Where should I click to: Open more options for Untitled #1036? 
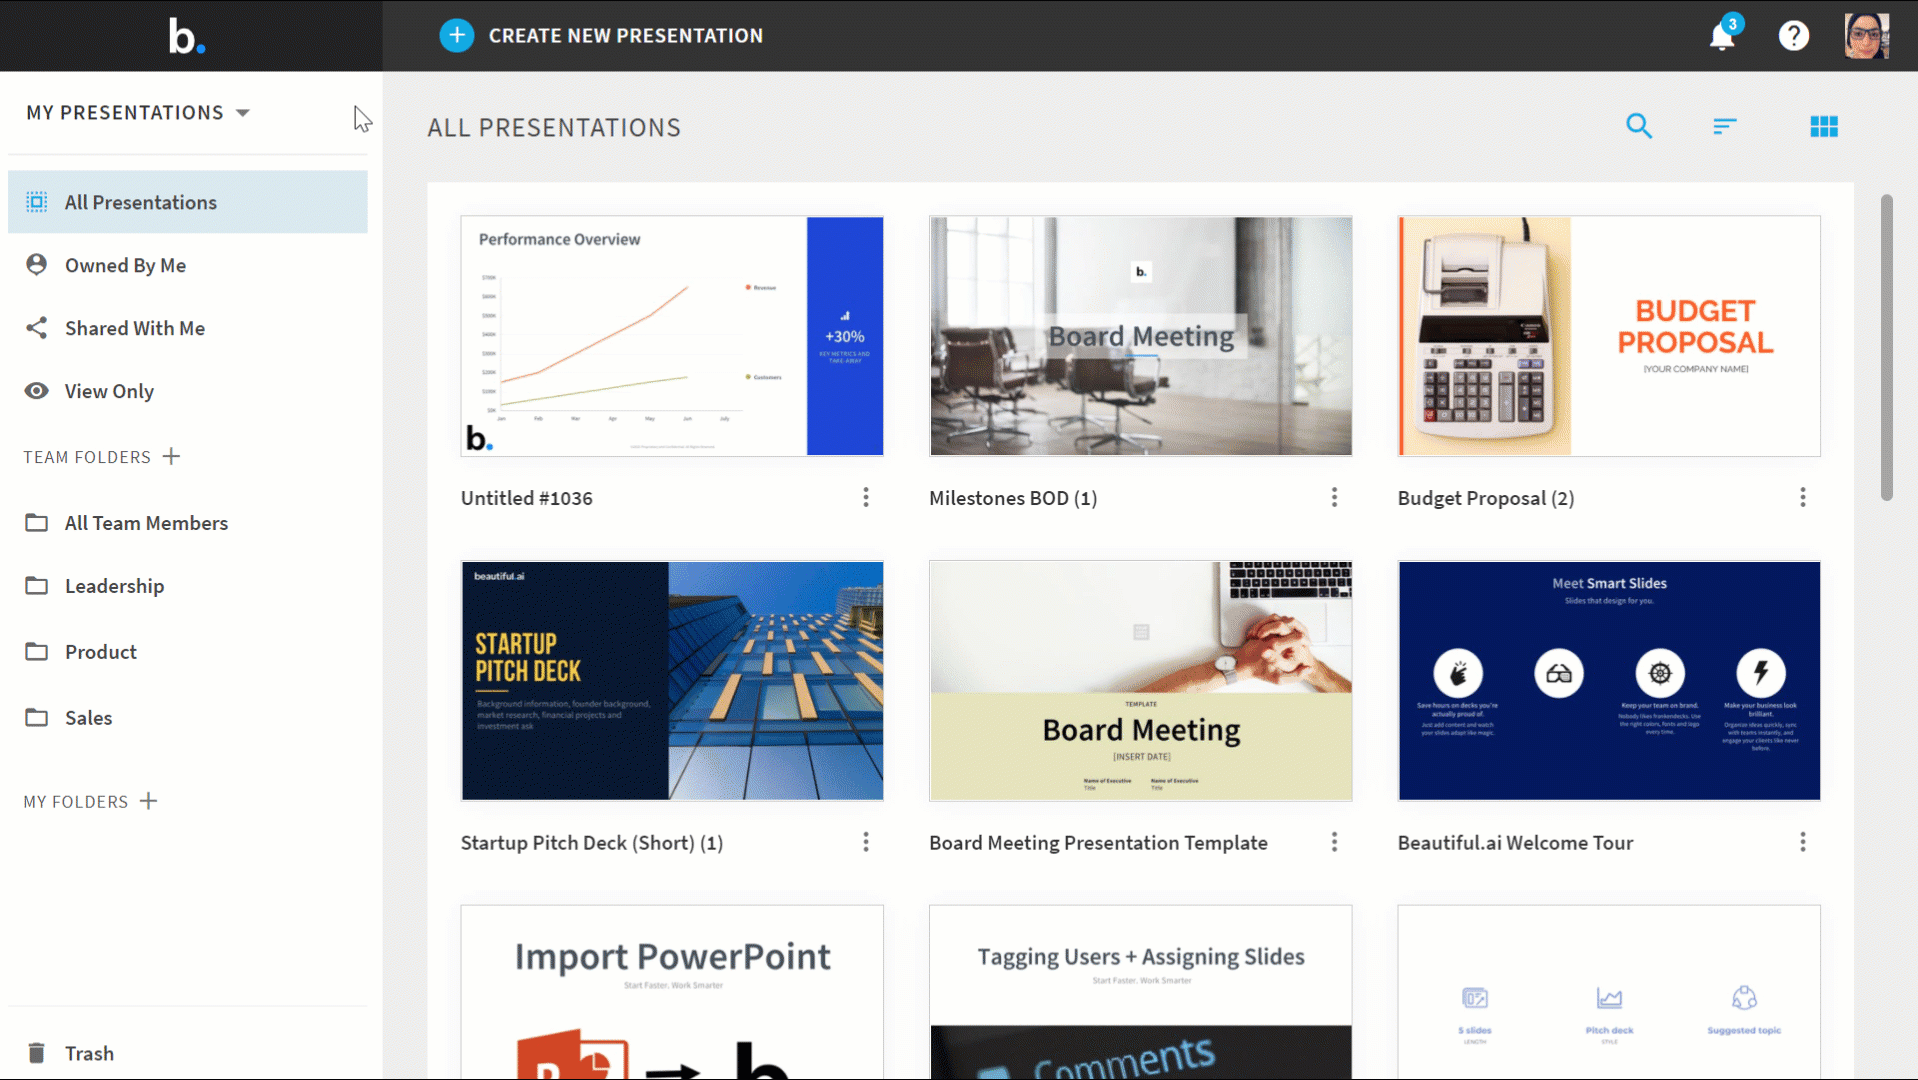point(866,498)
